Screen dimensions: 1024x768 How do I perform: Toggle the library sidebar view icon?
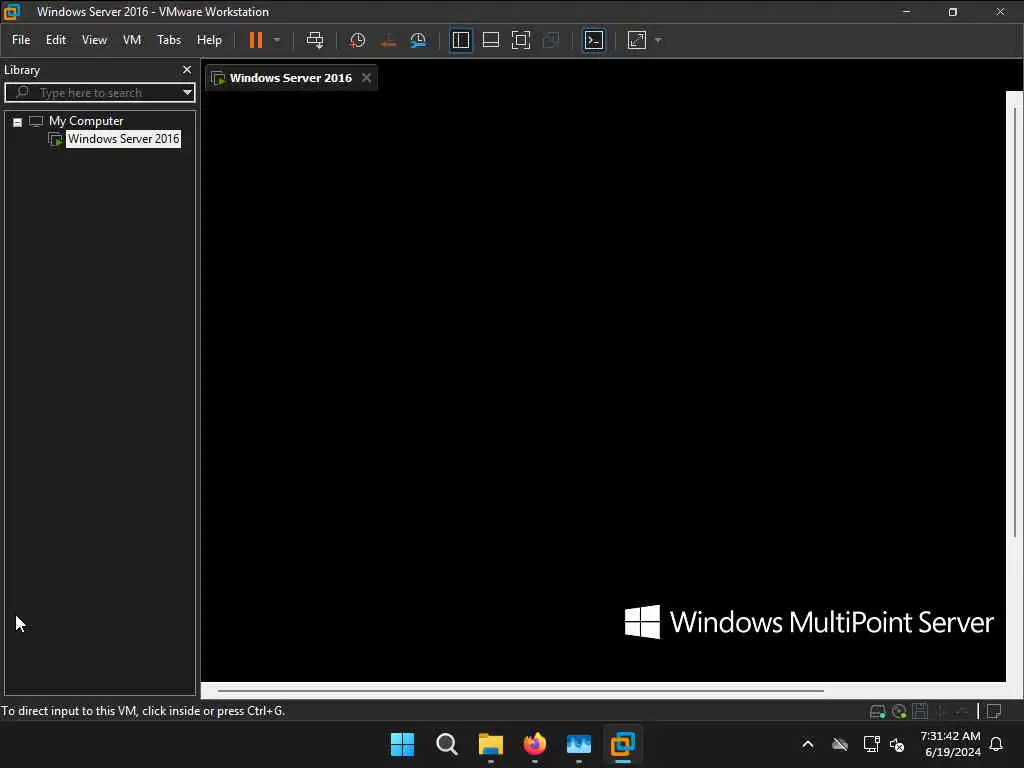point(460,40)
